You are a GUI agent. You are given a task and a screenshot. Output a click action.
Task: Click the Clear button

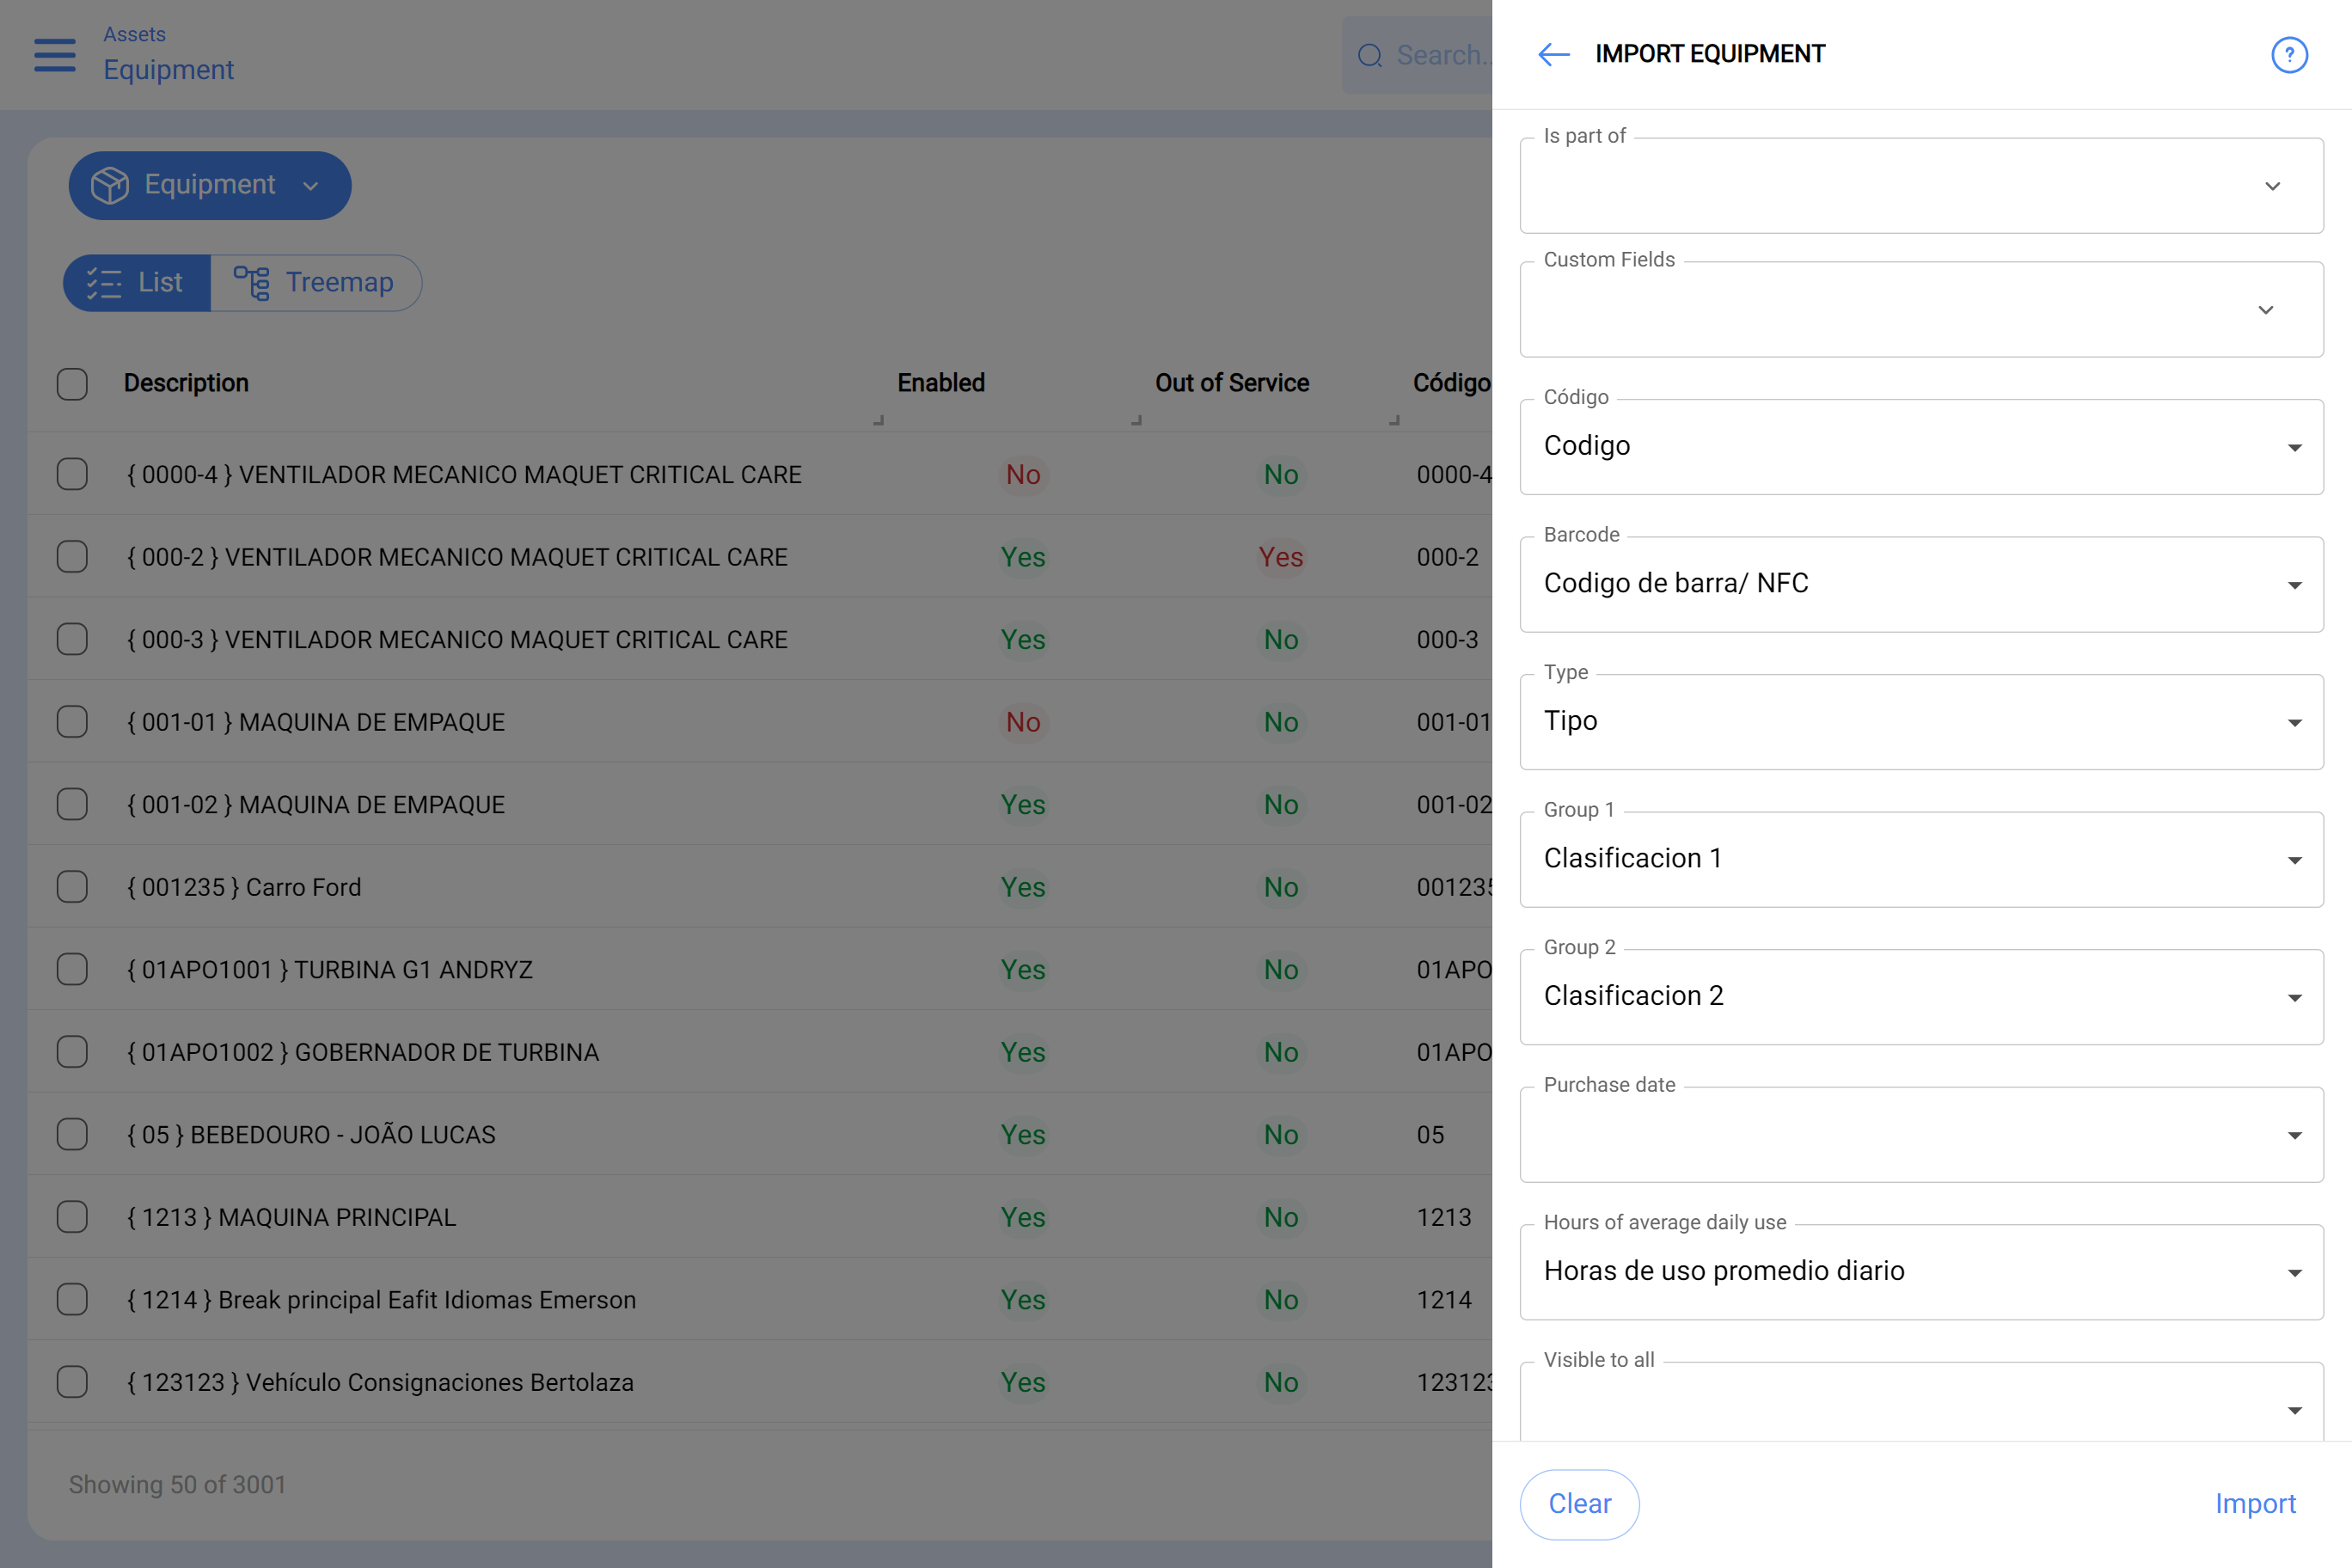pyautogui.click(x=1579, y=1503)
